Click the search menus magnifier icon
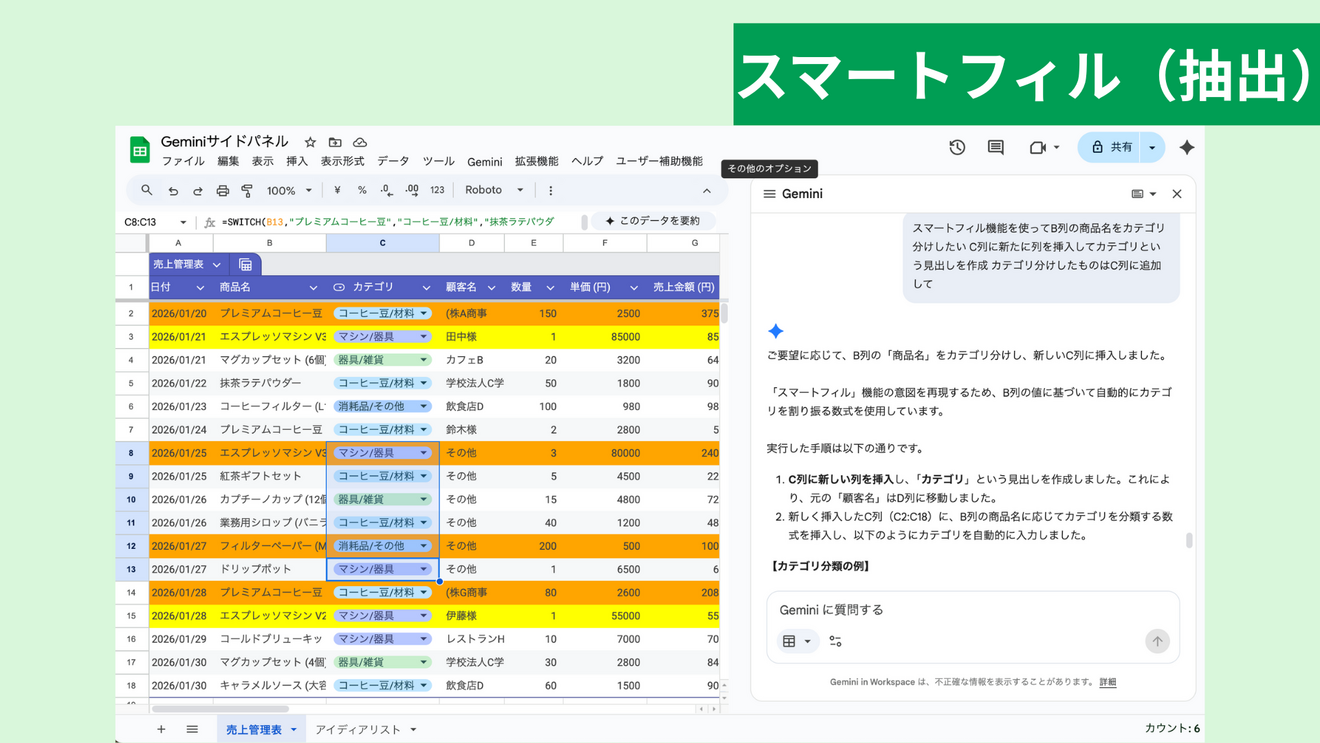Image resolution: width=1320 pixels, height=743 pixels. (147, 190)
